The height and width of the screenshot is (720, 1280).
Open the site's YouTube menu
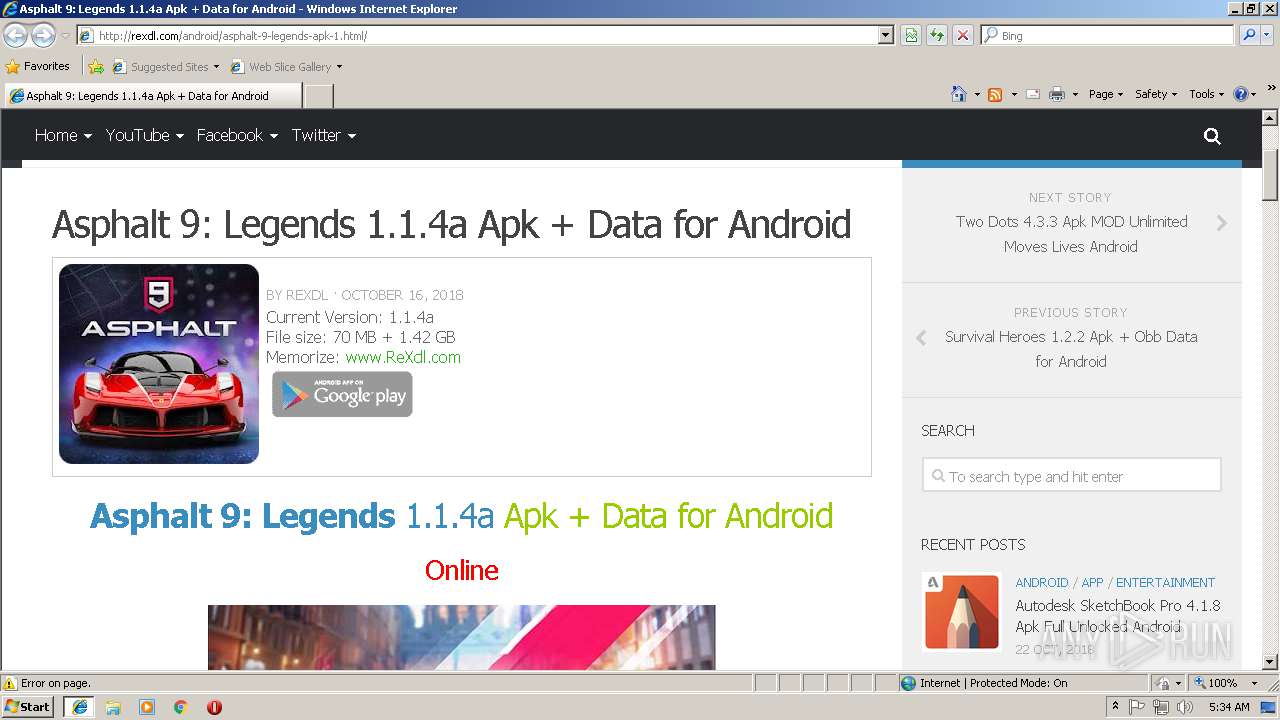click(145, 135)
